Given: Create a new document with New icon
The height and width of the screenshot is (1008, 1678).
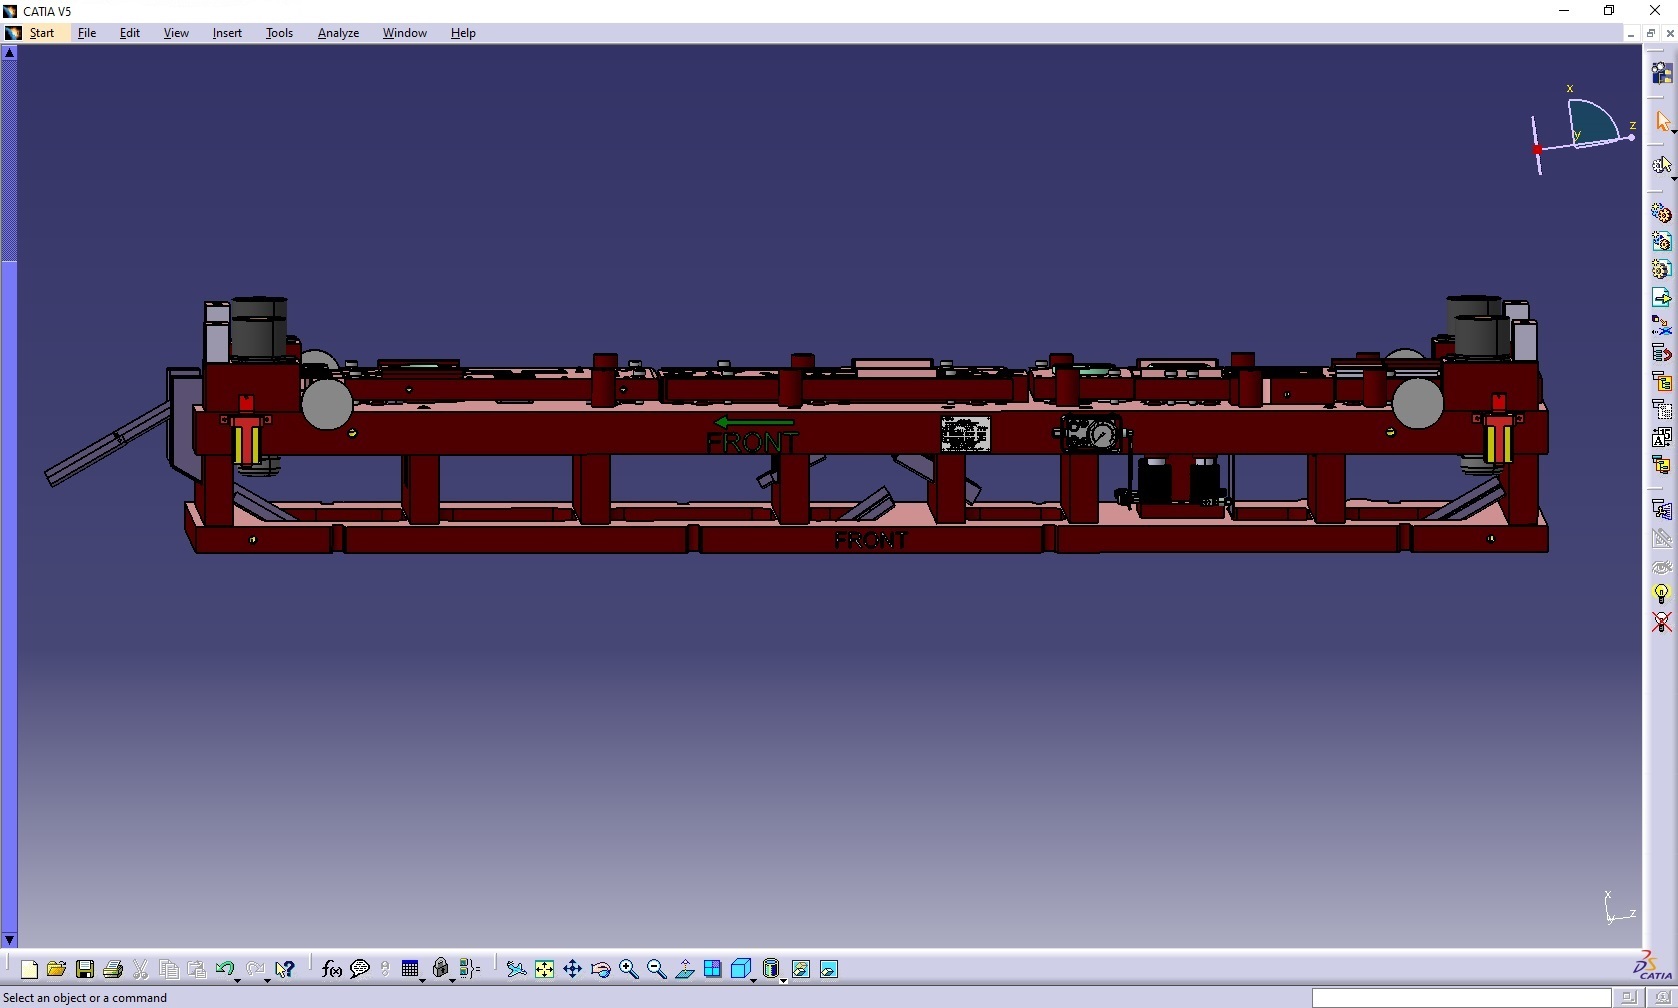Looking at the screenshot, I should pyautogui.click(x=29, y=969).
